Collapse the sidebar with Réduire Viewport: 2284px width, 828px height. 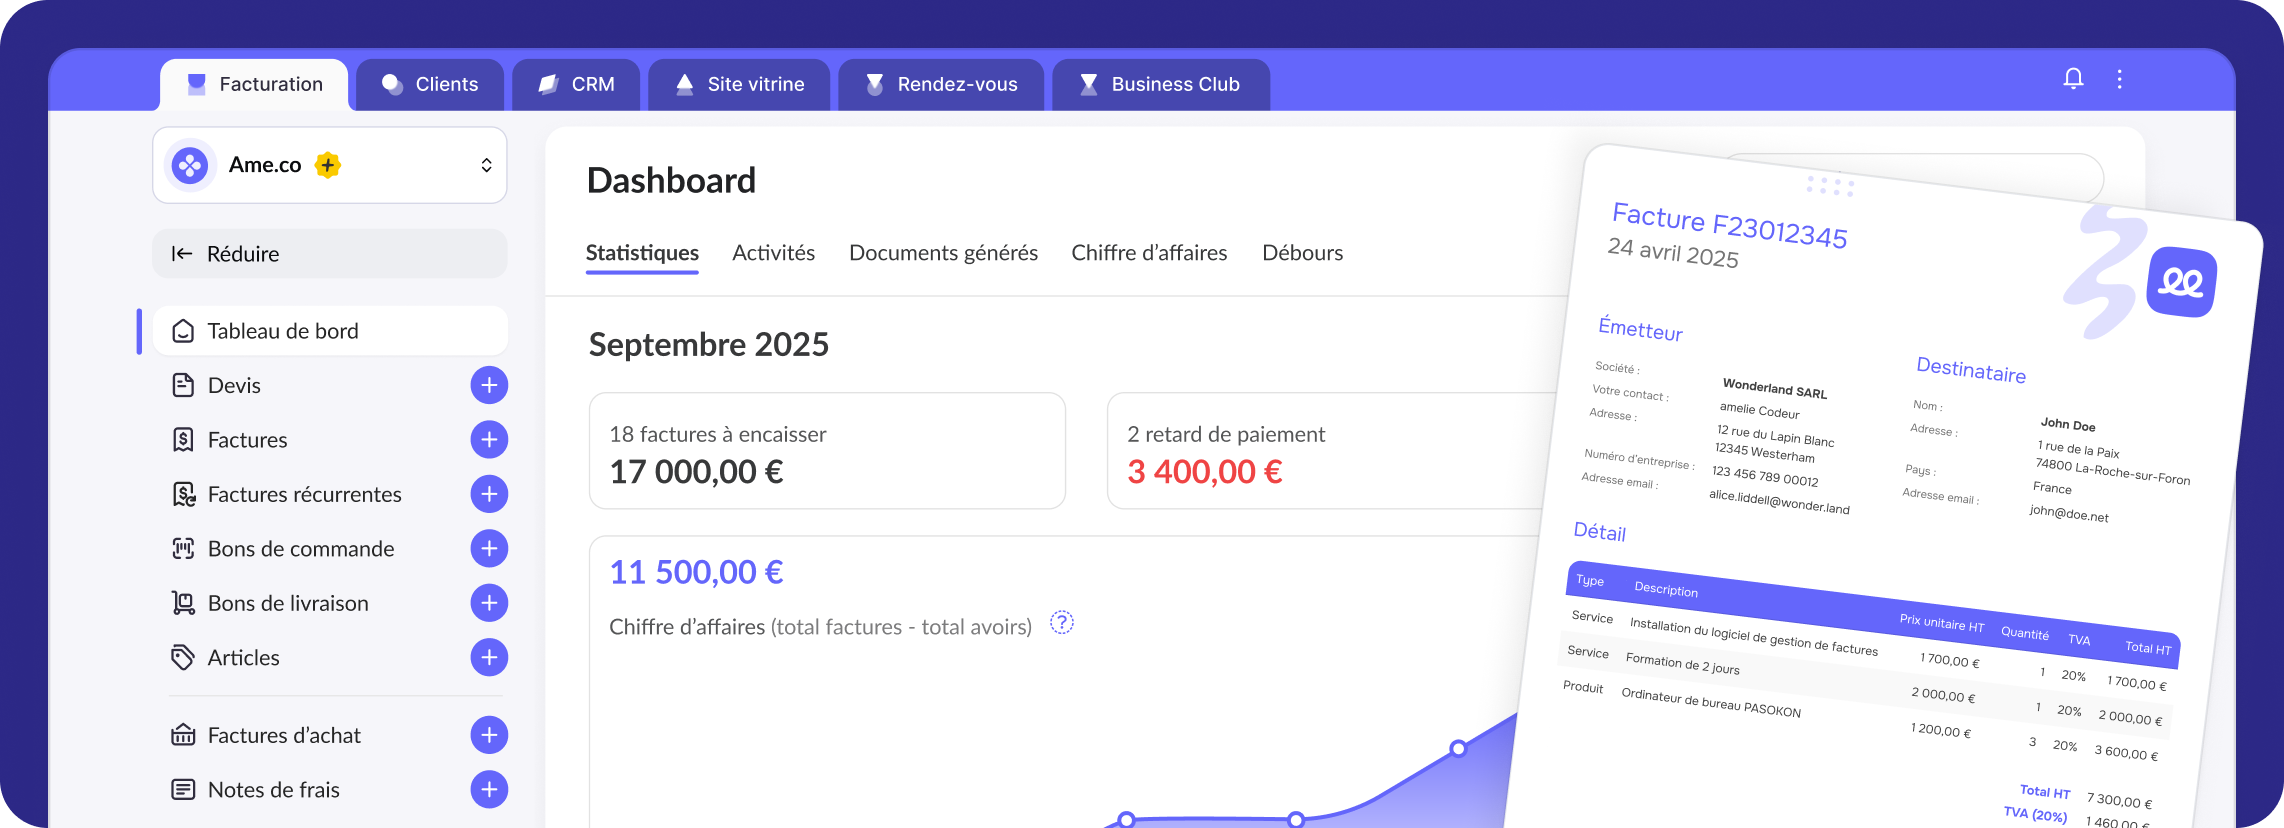(x=330, y=254)
